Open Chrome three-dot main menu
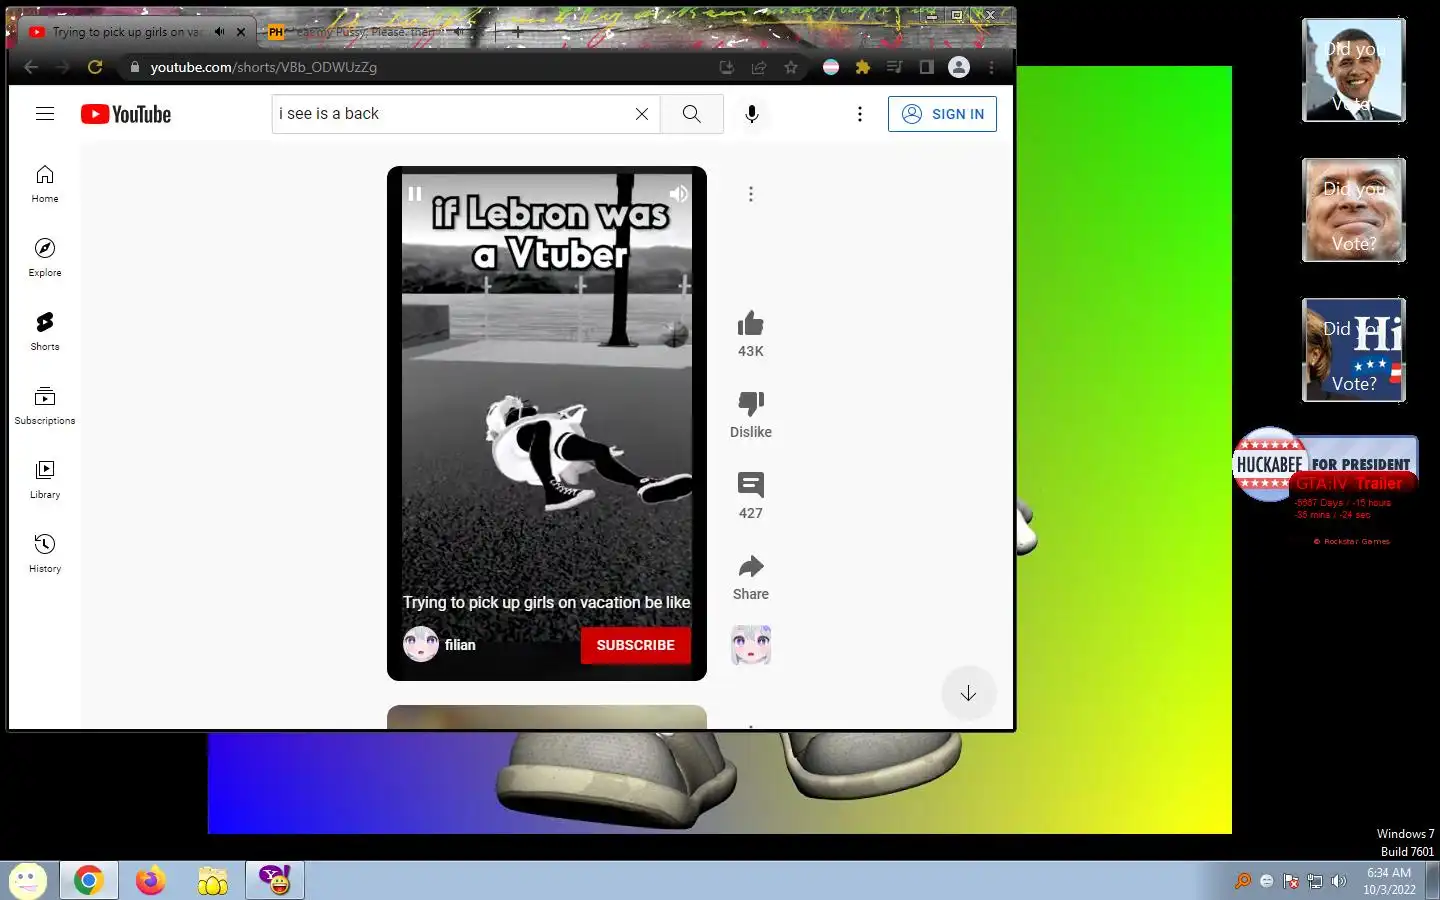This screenshot has height=900, width=1440. click(x=991, y=67)
